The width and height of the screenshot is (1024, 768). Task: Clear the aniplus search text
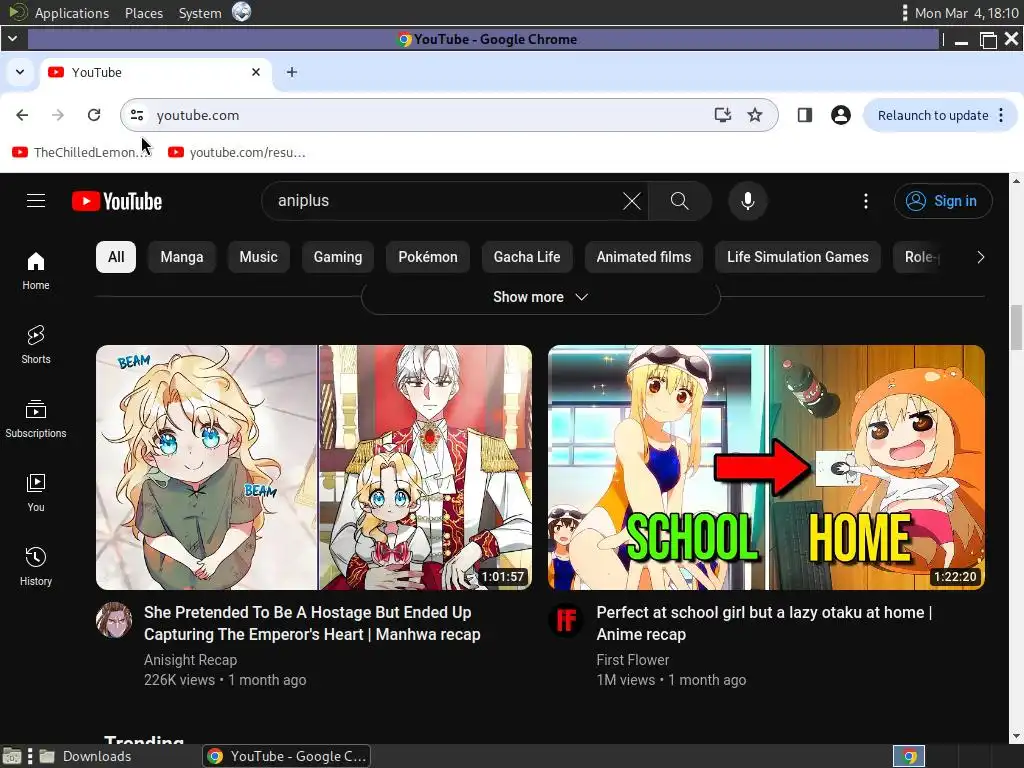(x=632, y=201)
